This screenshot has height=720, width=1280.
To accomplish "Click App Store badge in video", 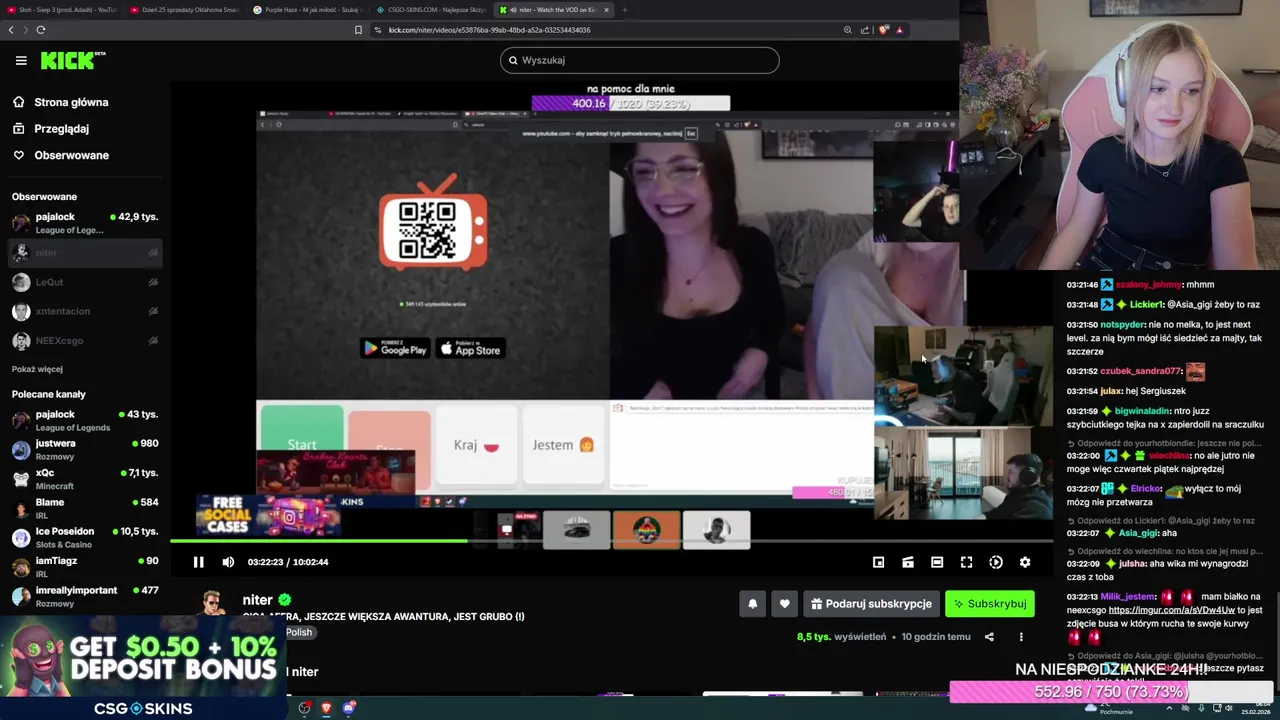I will pos(470,348).
